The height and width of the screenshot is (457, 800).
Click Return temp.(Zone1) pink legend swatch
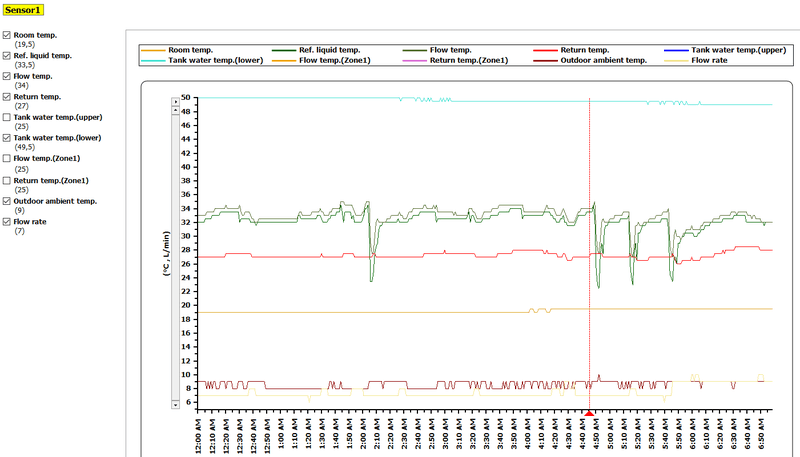pyautogui.click(x=414, y=61)
